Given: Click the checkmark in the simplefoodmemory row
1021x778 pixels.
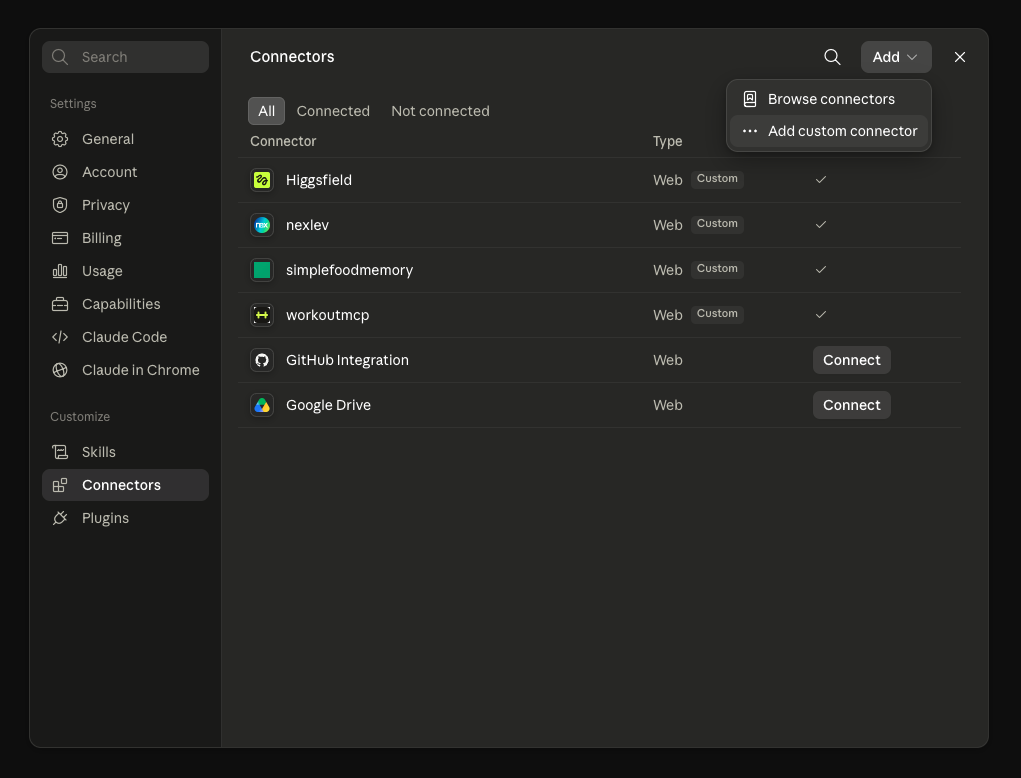Looking at the screenshot, I should pos(821,270).
